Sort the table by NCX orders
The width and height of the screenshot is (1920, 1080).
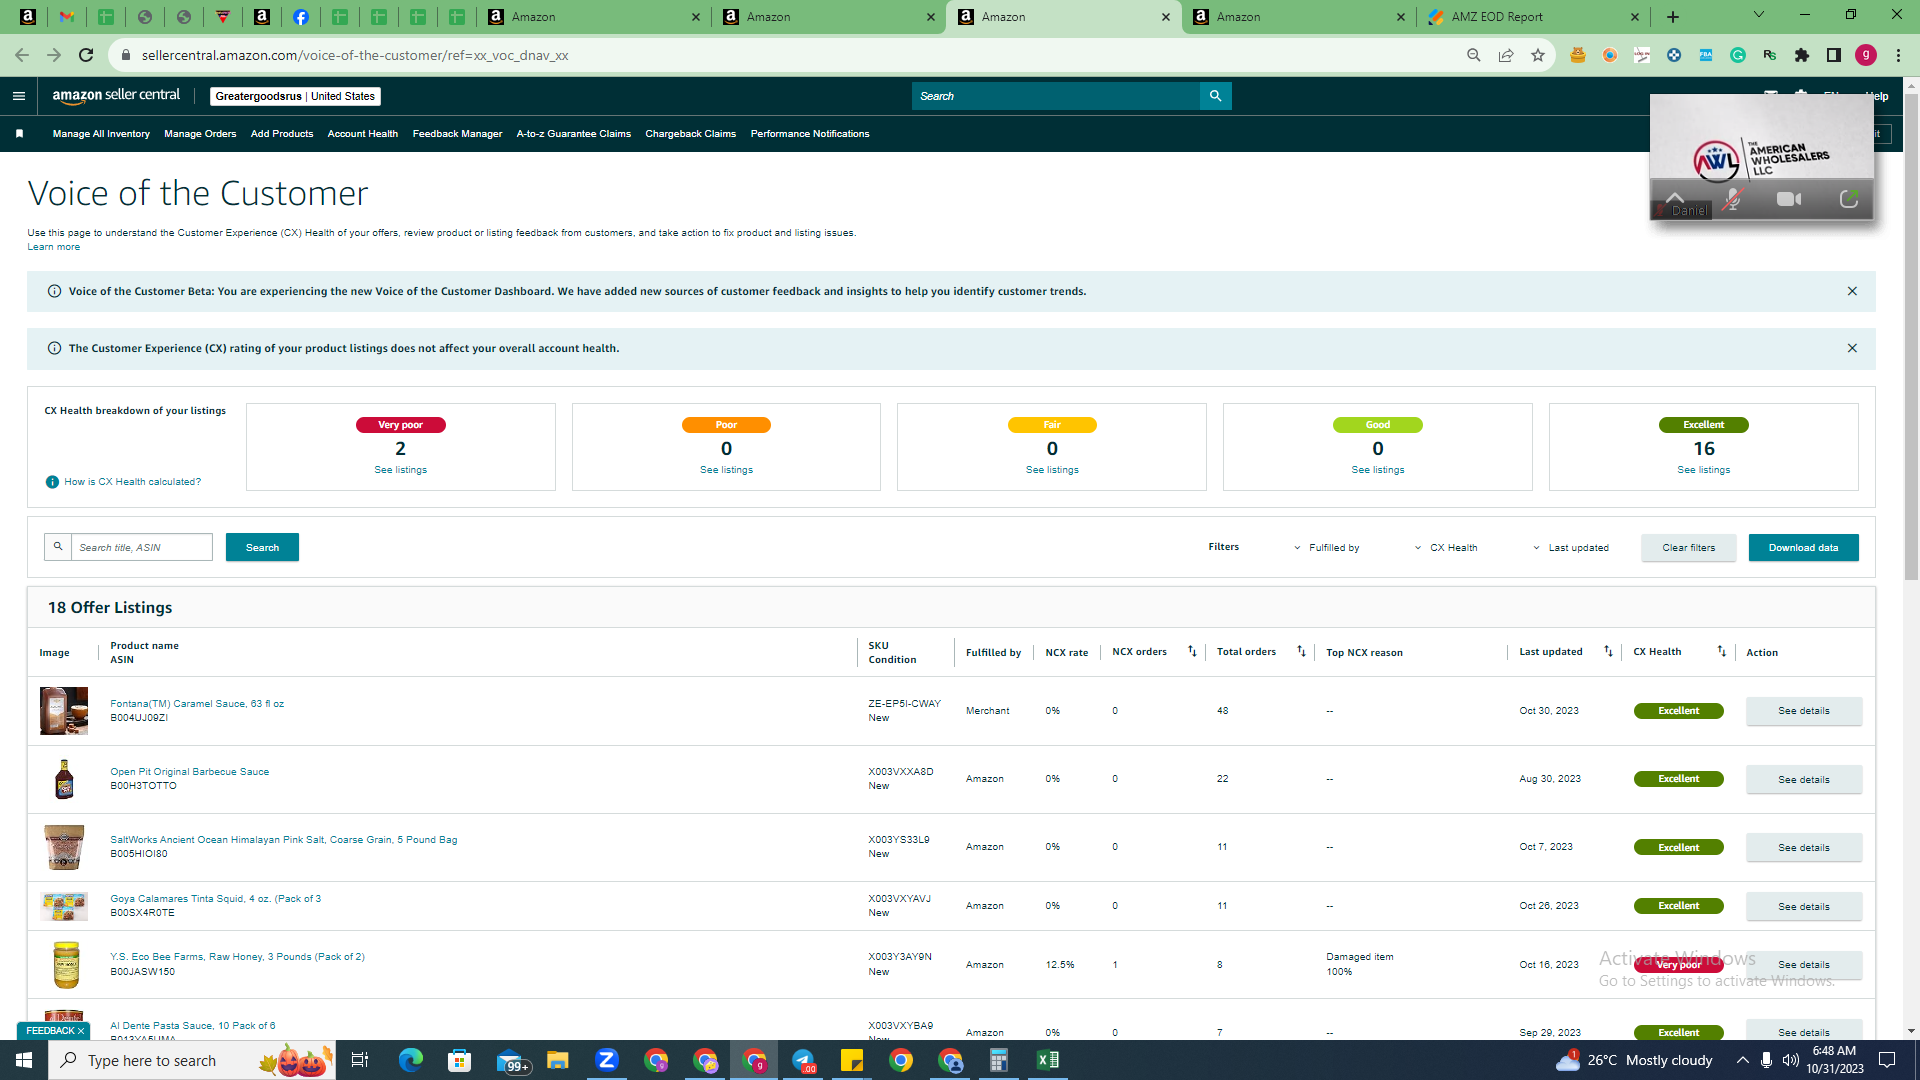click(x=1192, y=651)
